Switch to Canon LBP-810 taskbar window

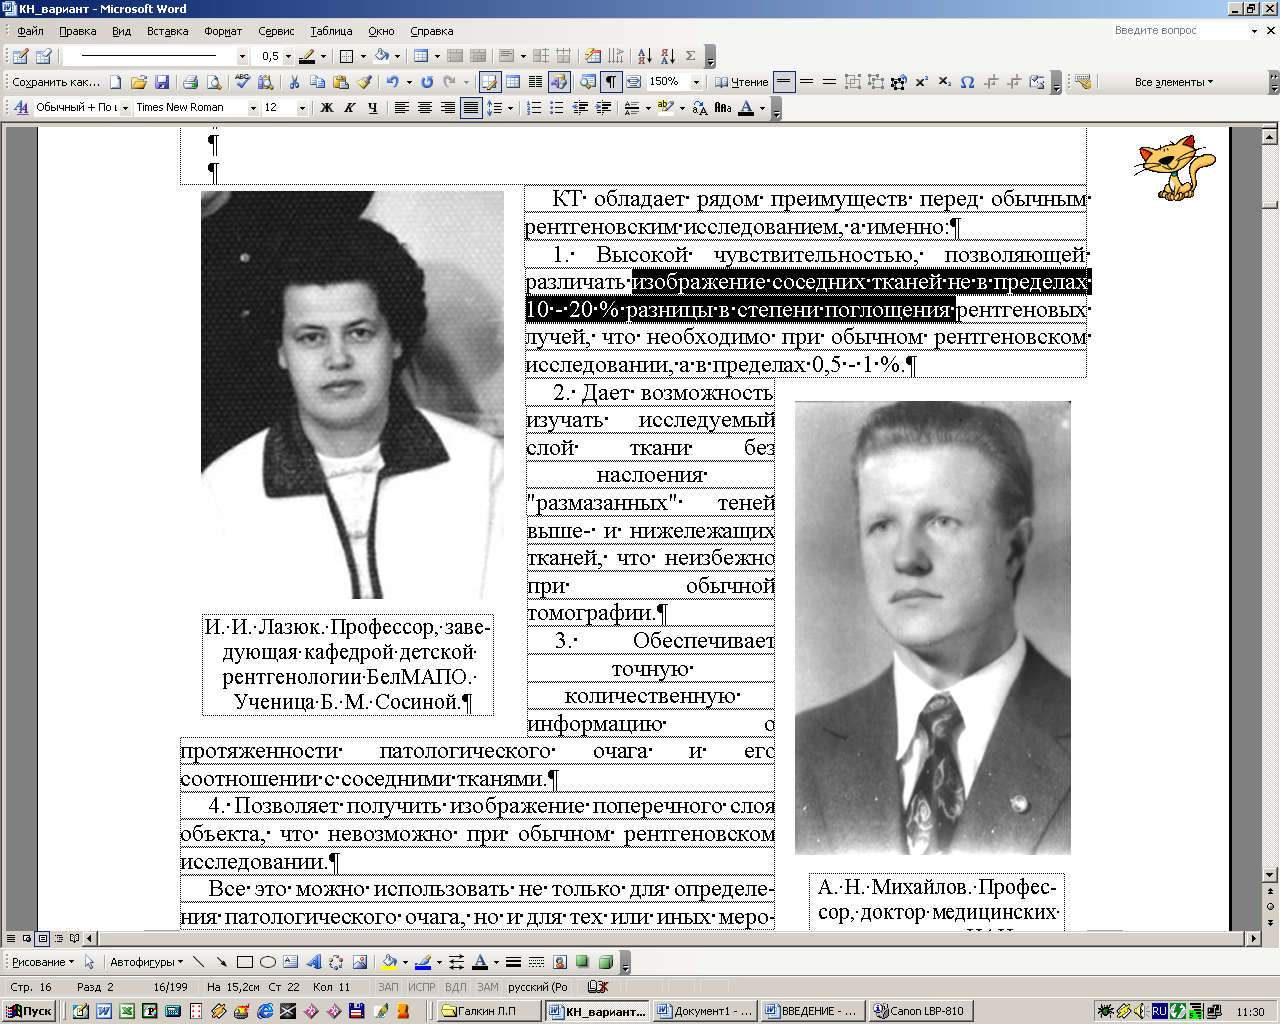pyautogui.click(x=920, y=1011)
